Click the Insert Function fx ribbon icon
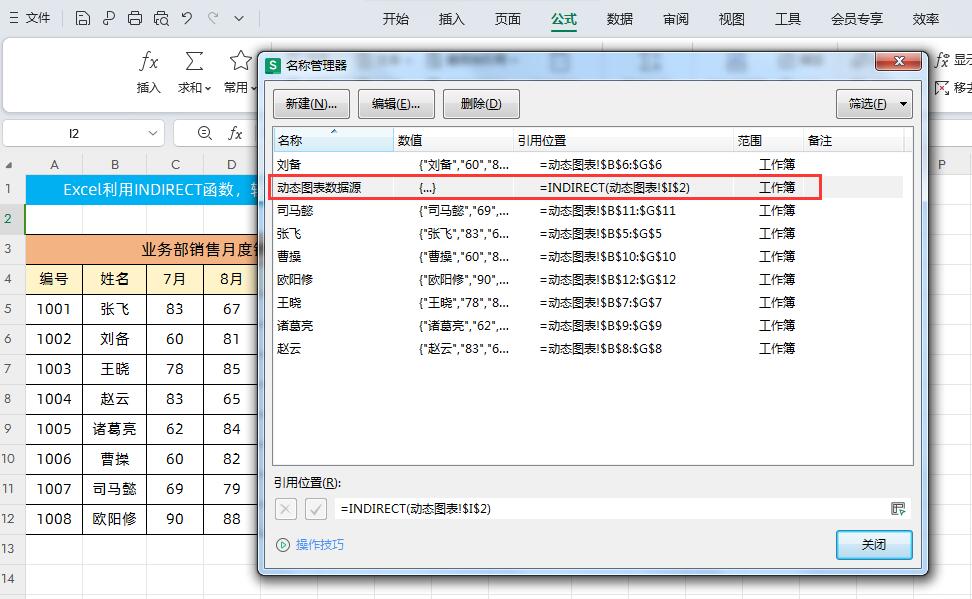Image resolution: width=972 pixels, height=599 pixels. click(149, 63)
